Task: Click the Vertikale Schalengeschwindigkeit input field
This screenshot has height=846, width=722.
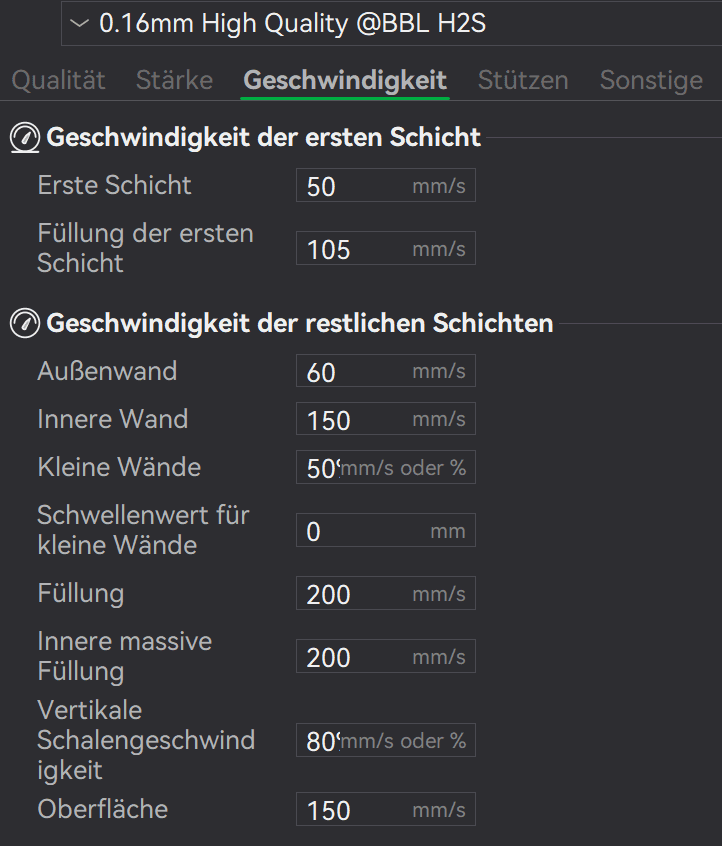Action: 318,741
